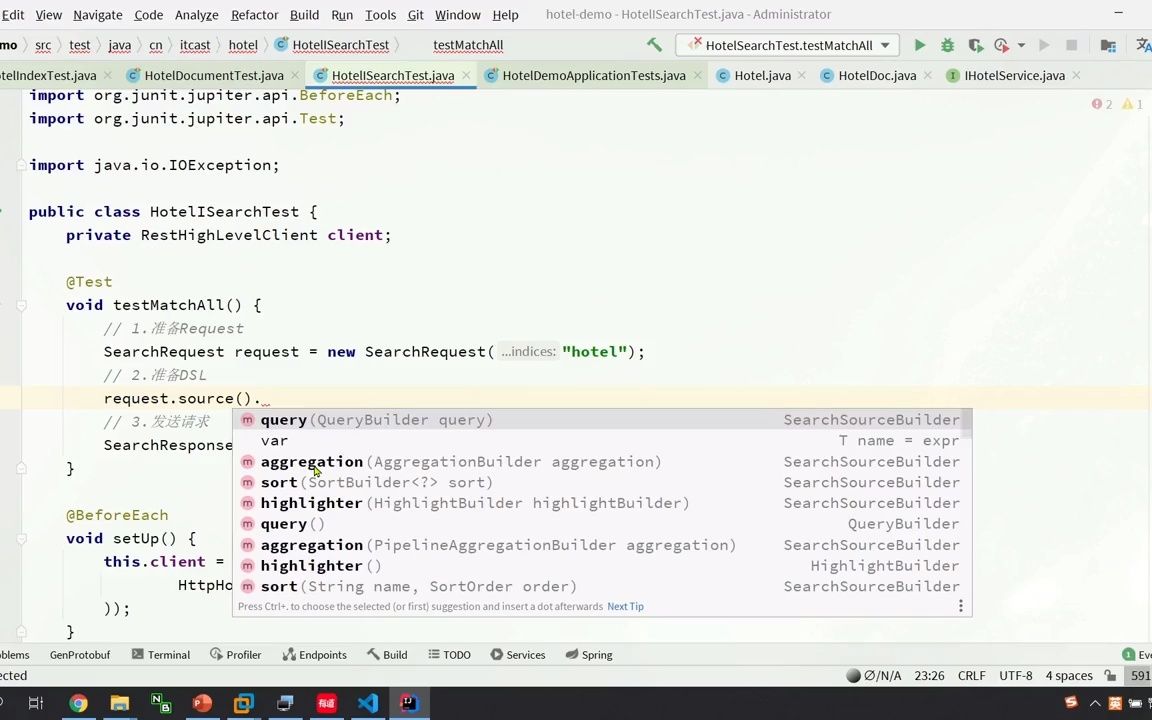Open the run configuration dropdown for HotelSearchTest.testMatchAll
Image resolution: width=1152 pixels, height=720 pixels.
(x=884, y=45)
